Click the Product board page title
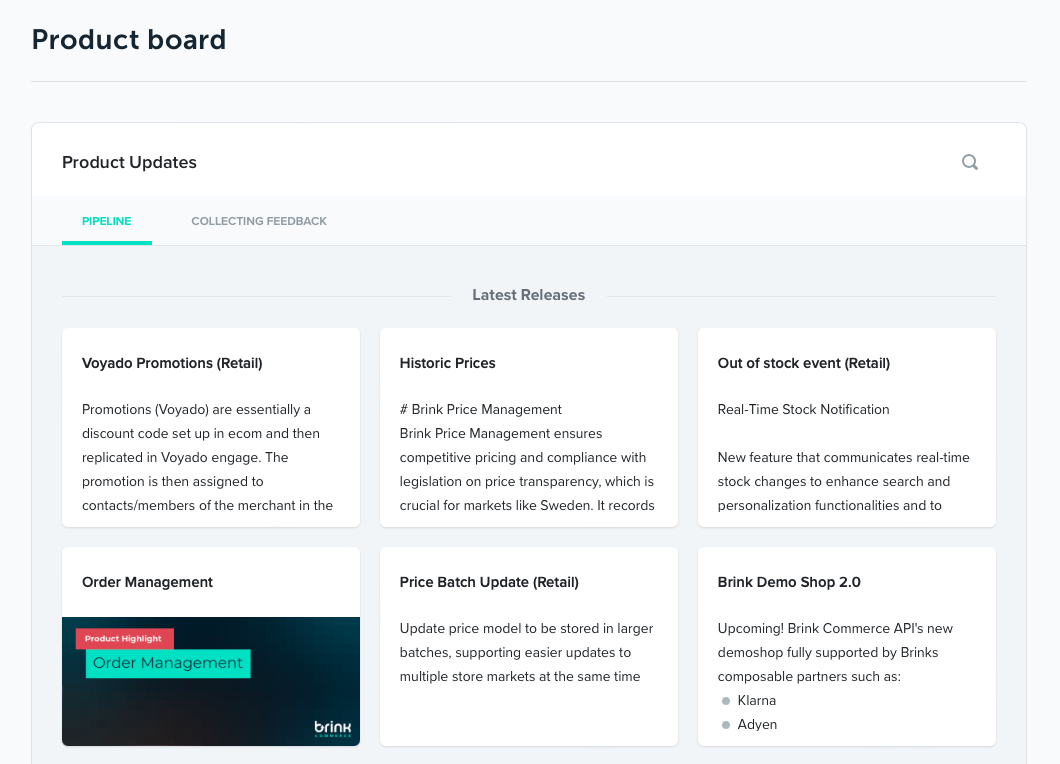This screenshot has width=1060, height=764. pos(129,39)
